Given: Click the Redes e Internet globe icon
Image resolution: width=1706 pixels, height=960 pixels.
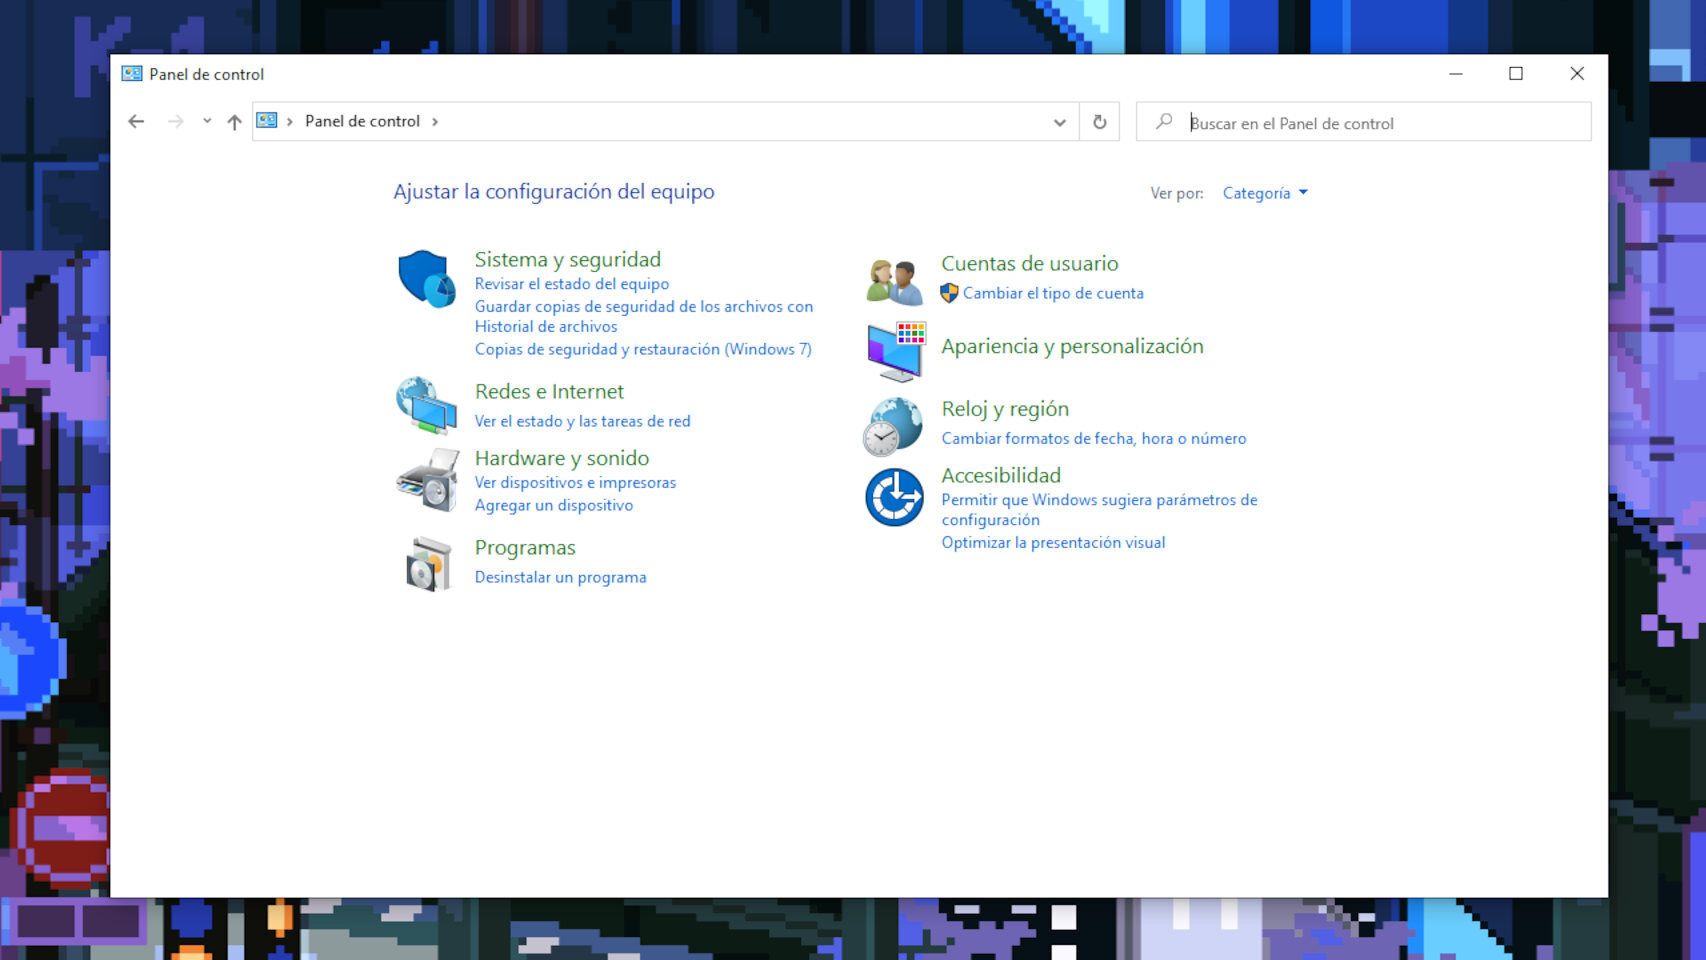Looking at the screenshot, I should [x=427, y=405].
